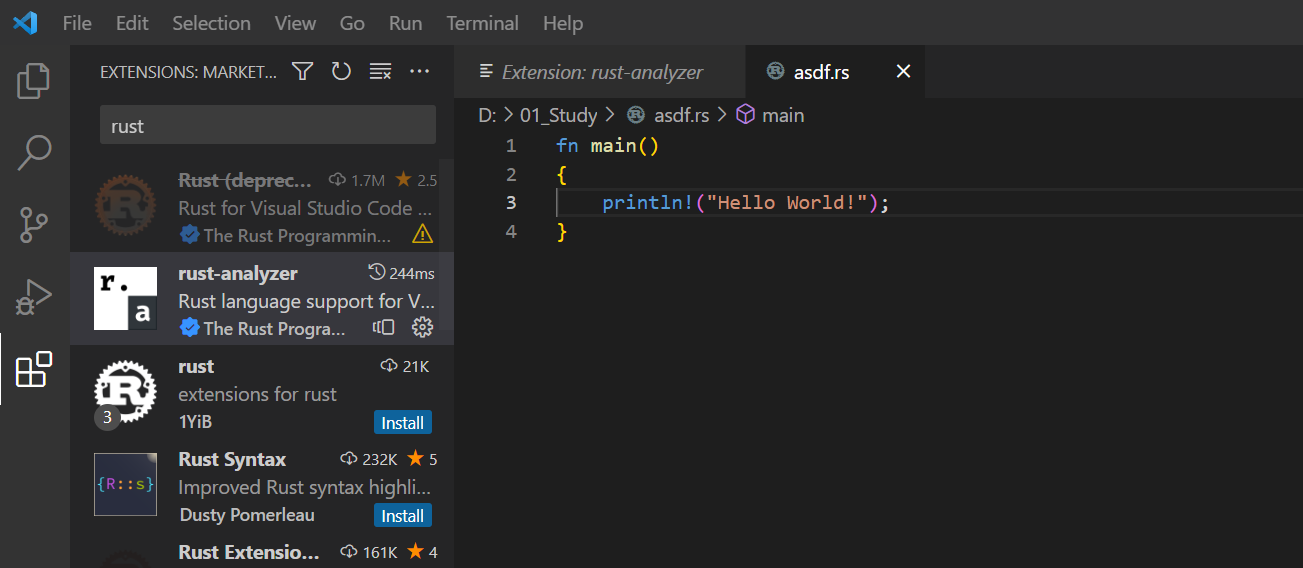Open the Rust Extension Pack entry
The image size is (1303, 568).
(262, 554)
